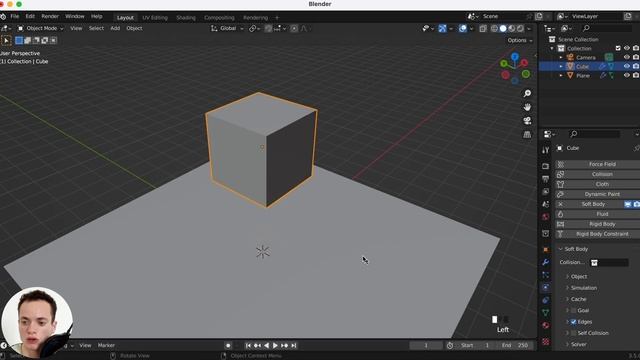Switch to the Shading workspace tab
The height and width of the screenshot is (360, 640).
point(186,18)
